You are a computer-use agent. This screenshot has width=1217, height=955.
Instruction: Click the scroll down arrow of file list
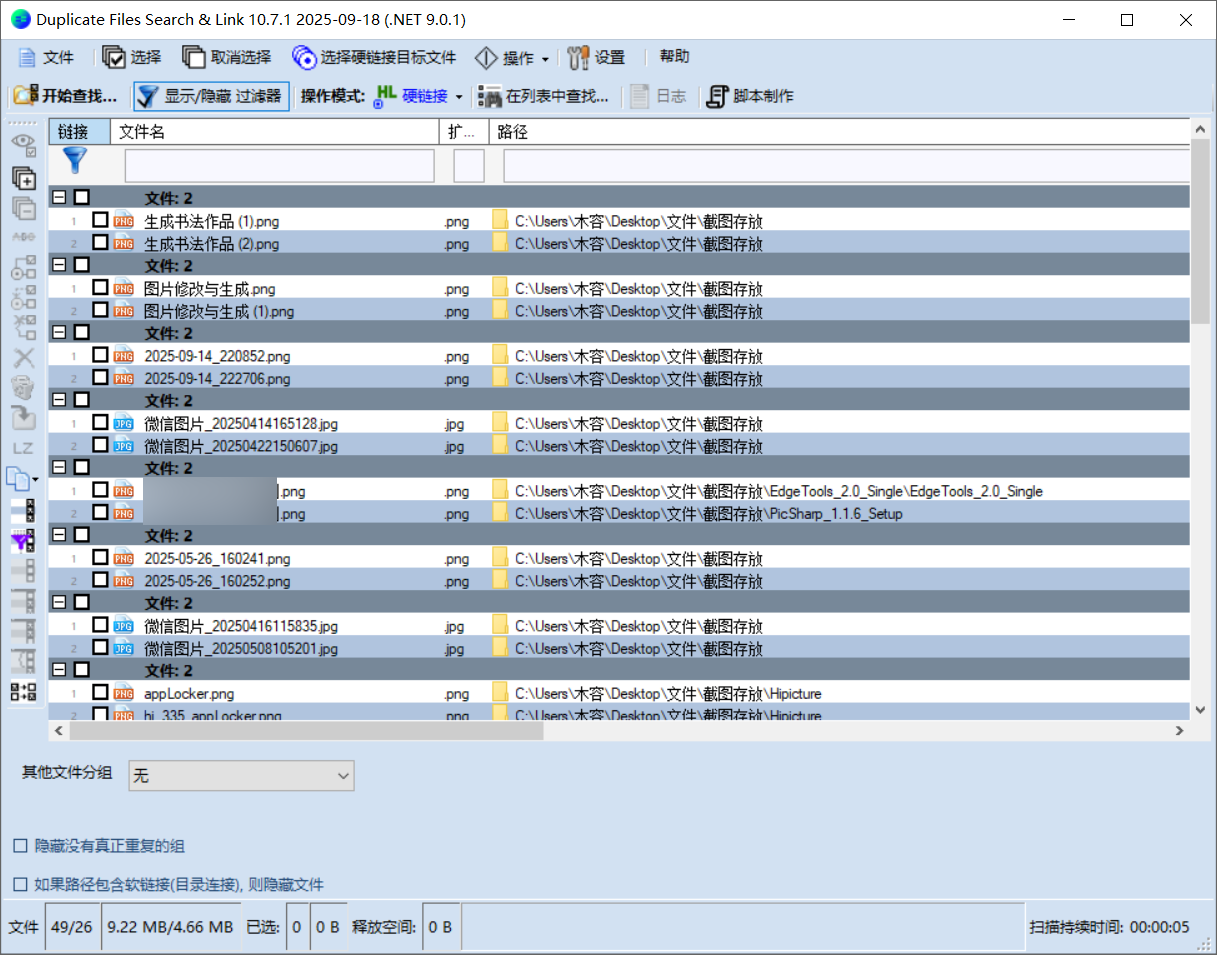(1202, 709)
